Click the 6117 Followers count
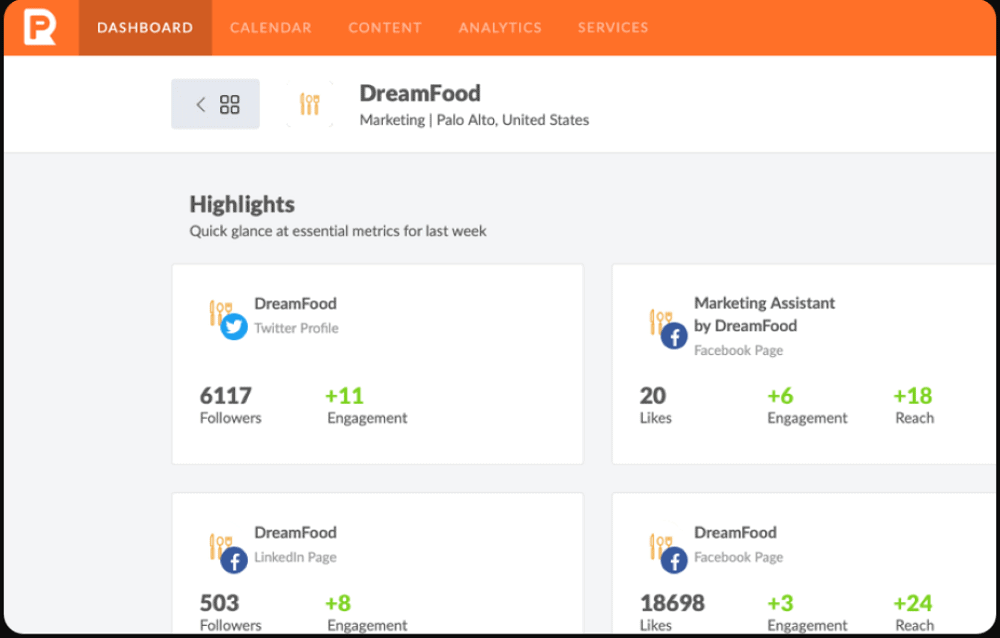The height and width of the screenshot is (638, 1000). click(x=226, y=396)
